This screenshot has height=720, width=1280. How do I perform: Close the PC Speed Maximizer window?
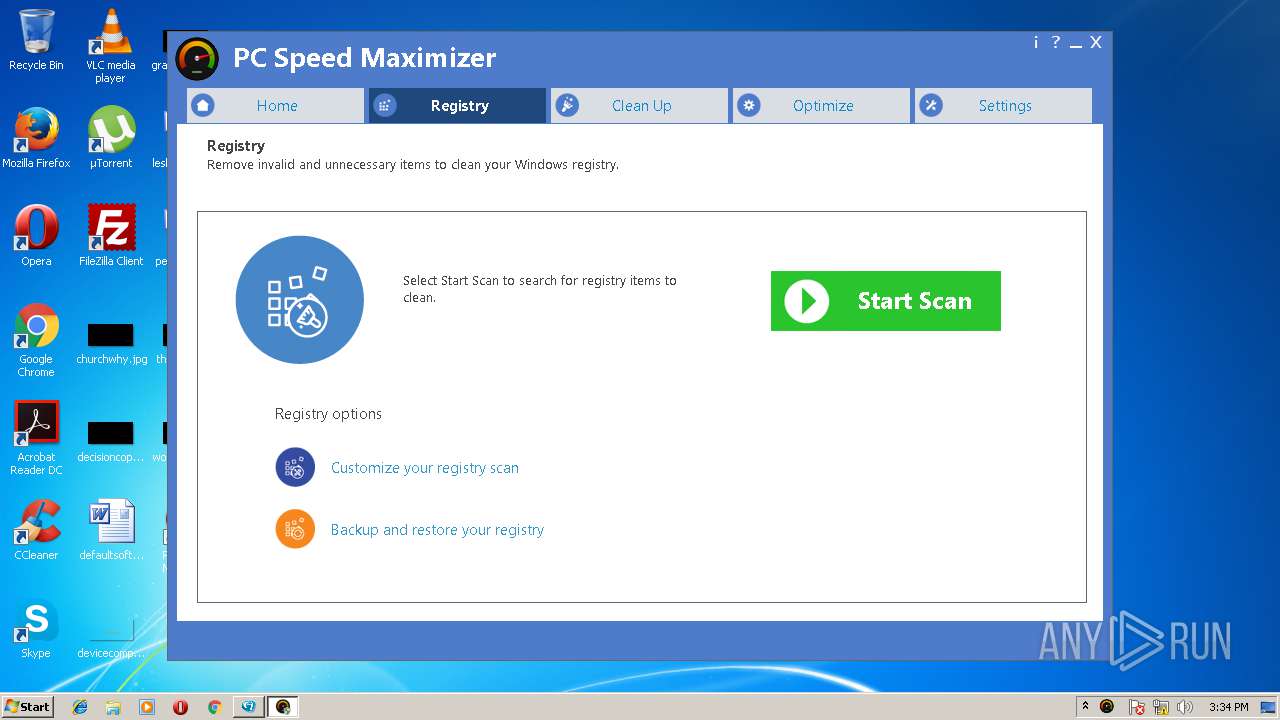1096,42
